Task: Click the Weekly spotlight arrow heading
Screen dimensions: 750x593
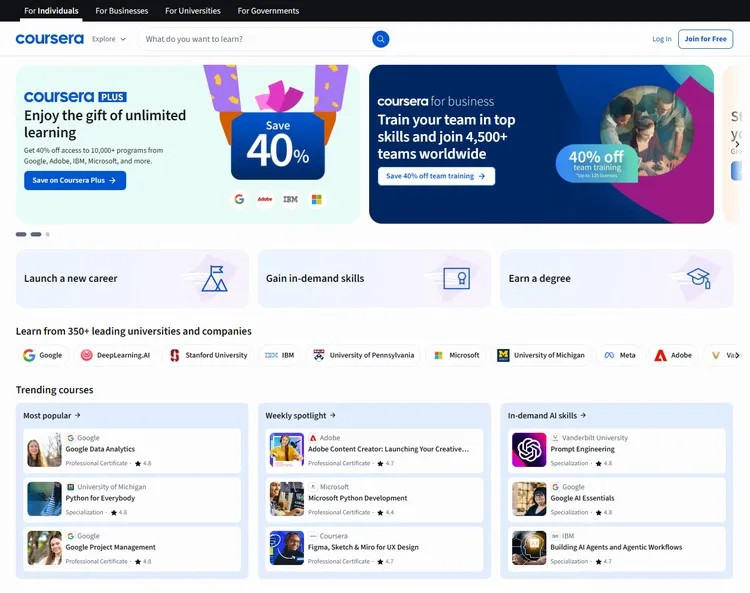Action: [x=300, y=416]
